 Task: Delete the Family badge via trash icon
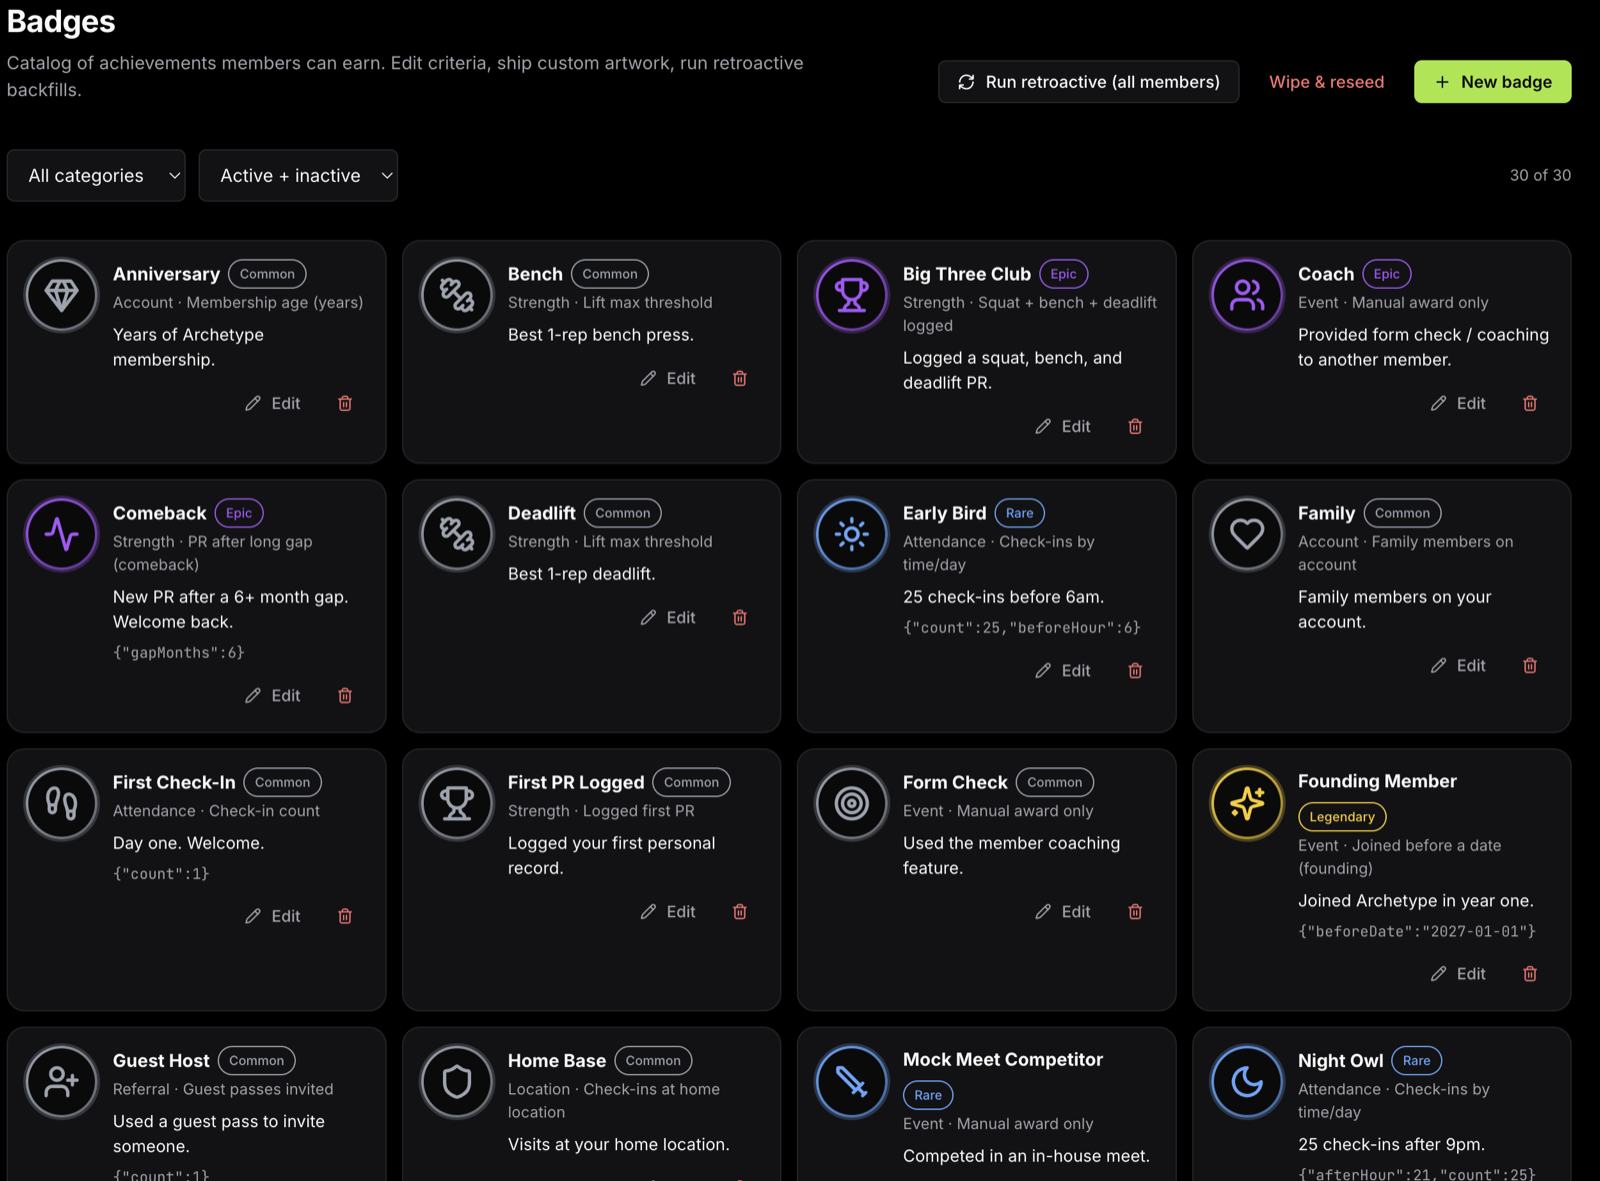tap(1530, 665)
